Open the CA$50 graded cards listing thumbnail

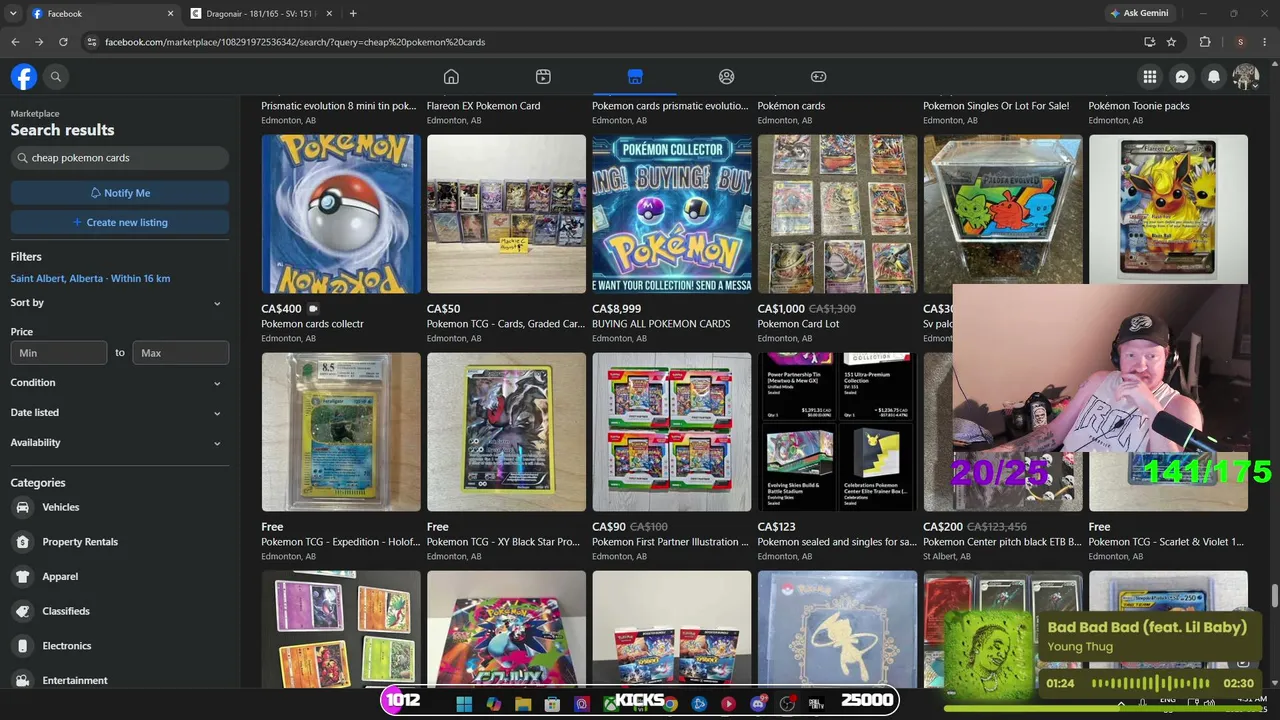(x=506, y=214)
